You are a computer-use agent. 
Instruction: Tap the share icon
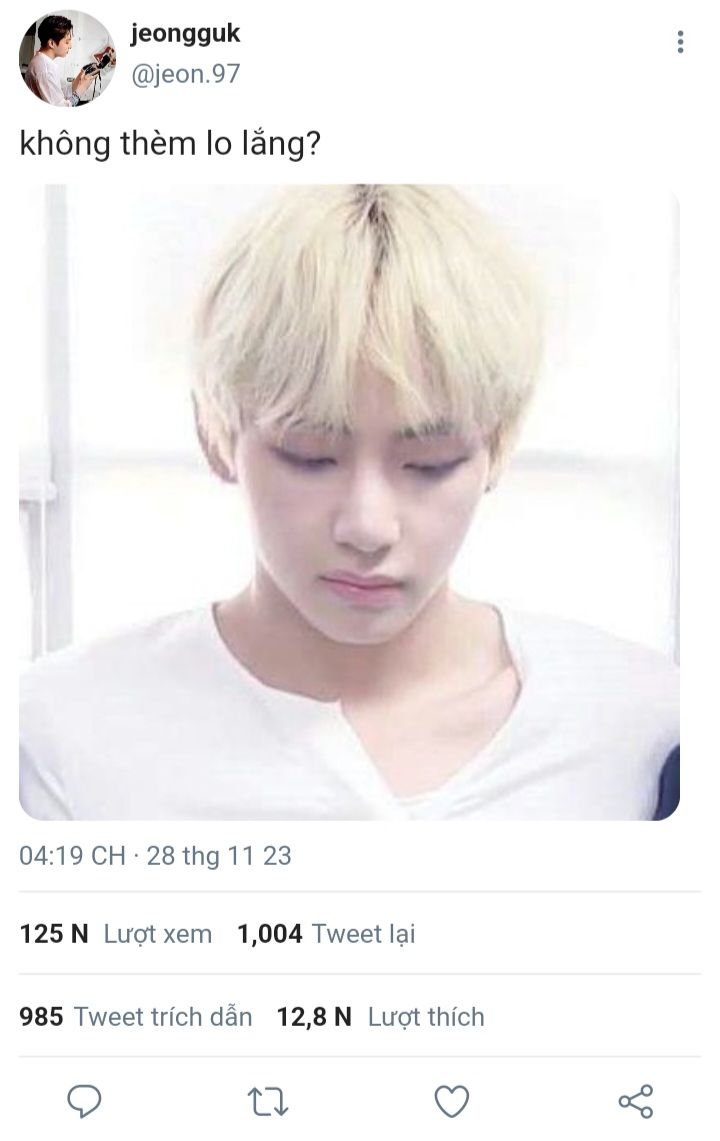coord(636,1101)
